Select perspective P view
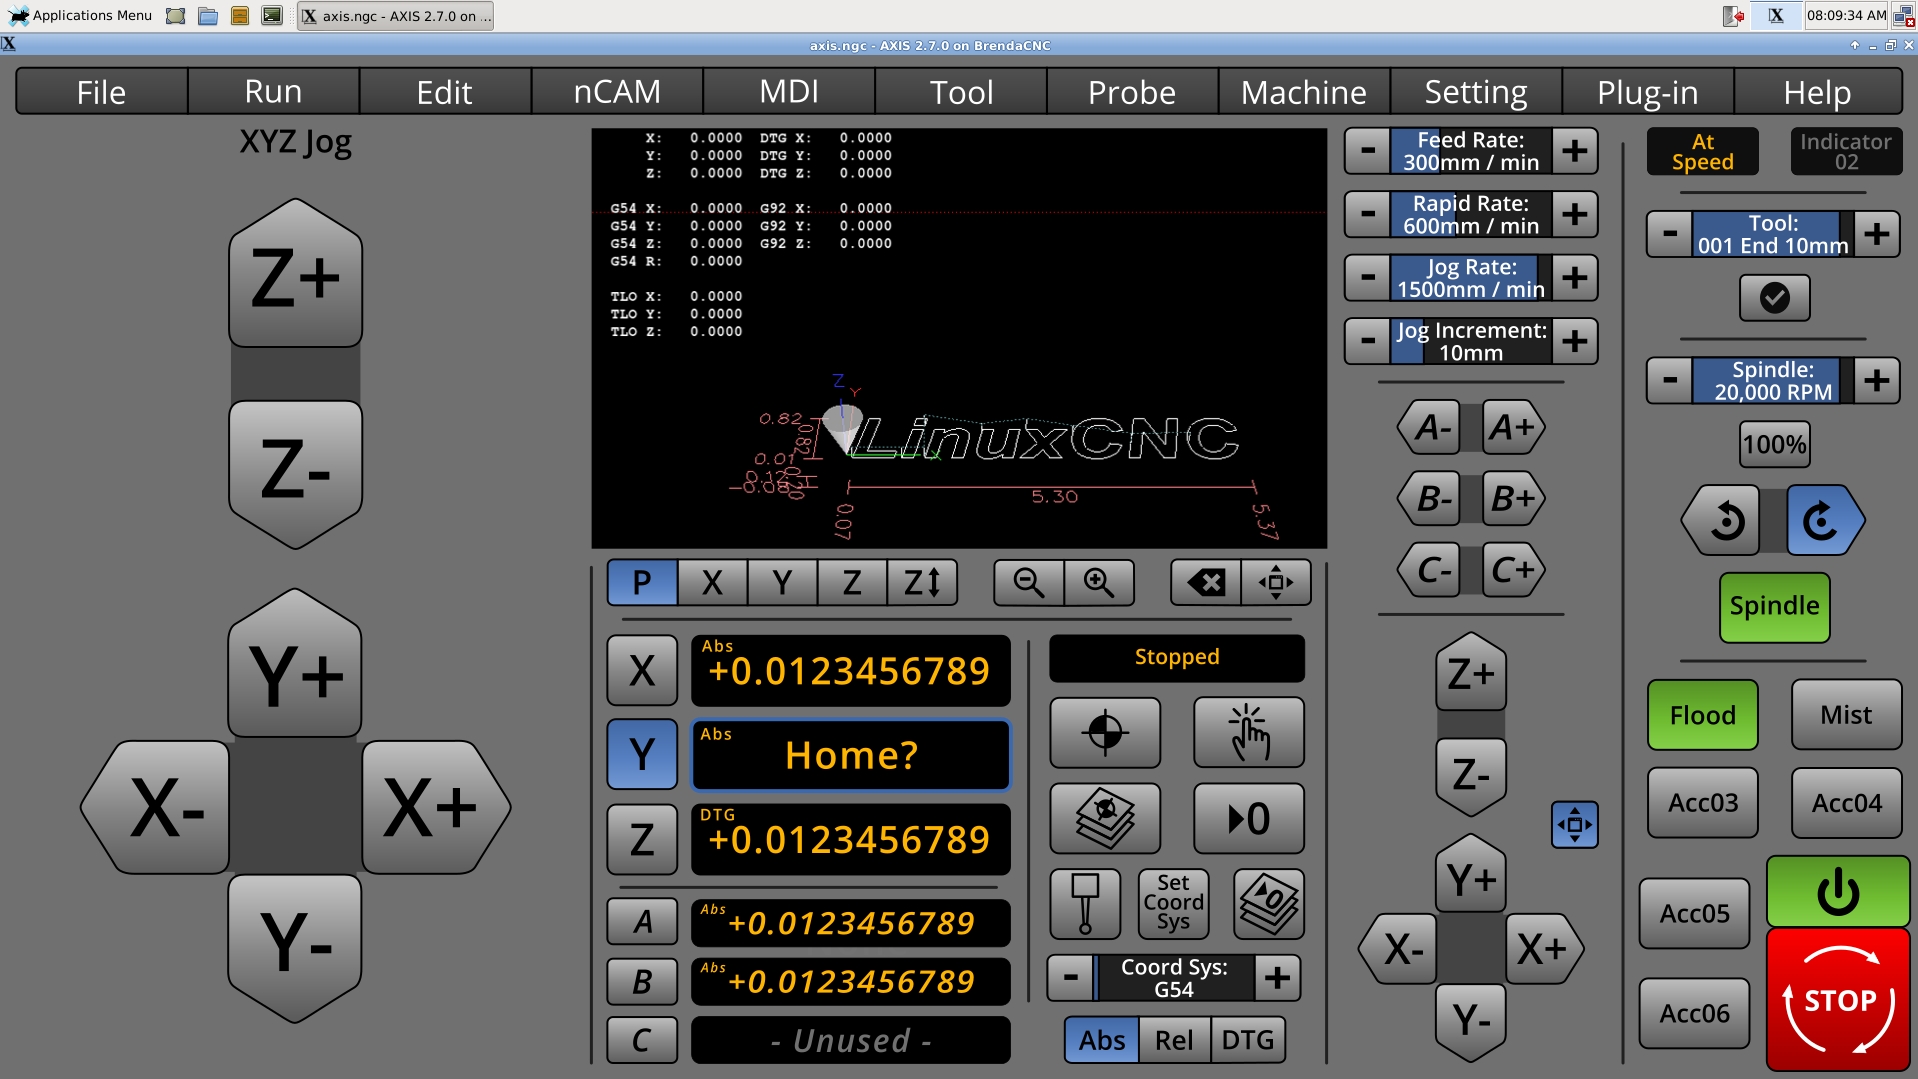The width and height of the screenshot is (1918, 1079). pyautogui.click(x=642, y=582)
